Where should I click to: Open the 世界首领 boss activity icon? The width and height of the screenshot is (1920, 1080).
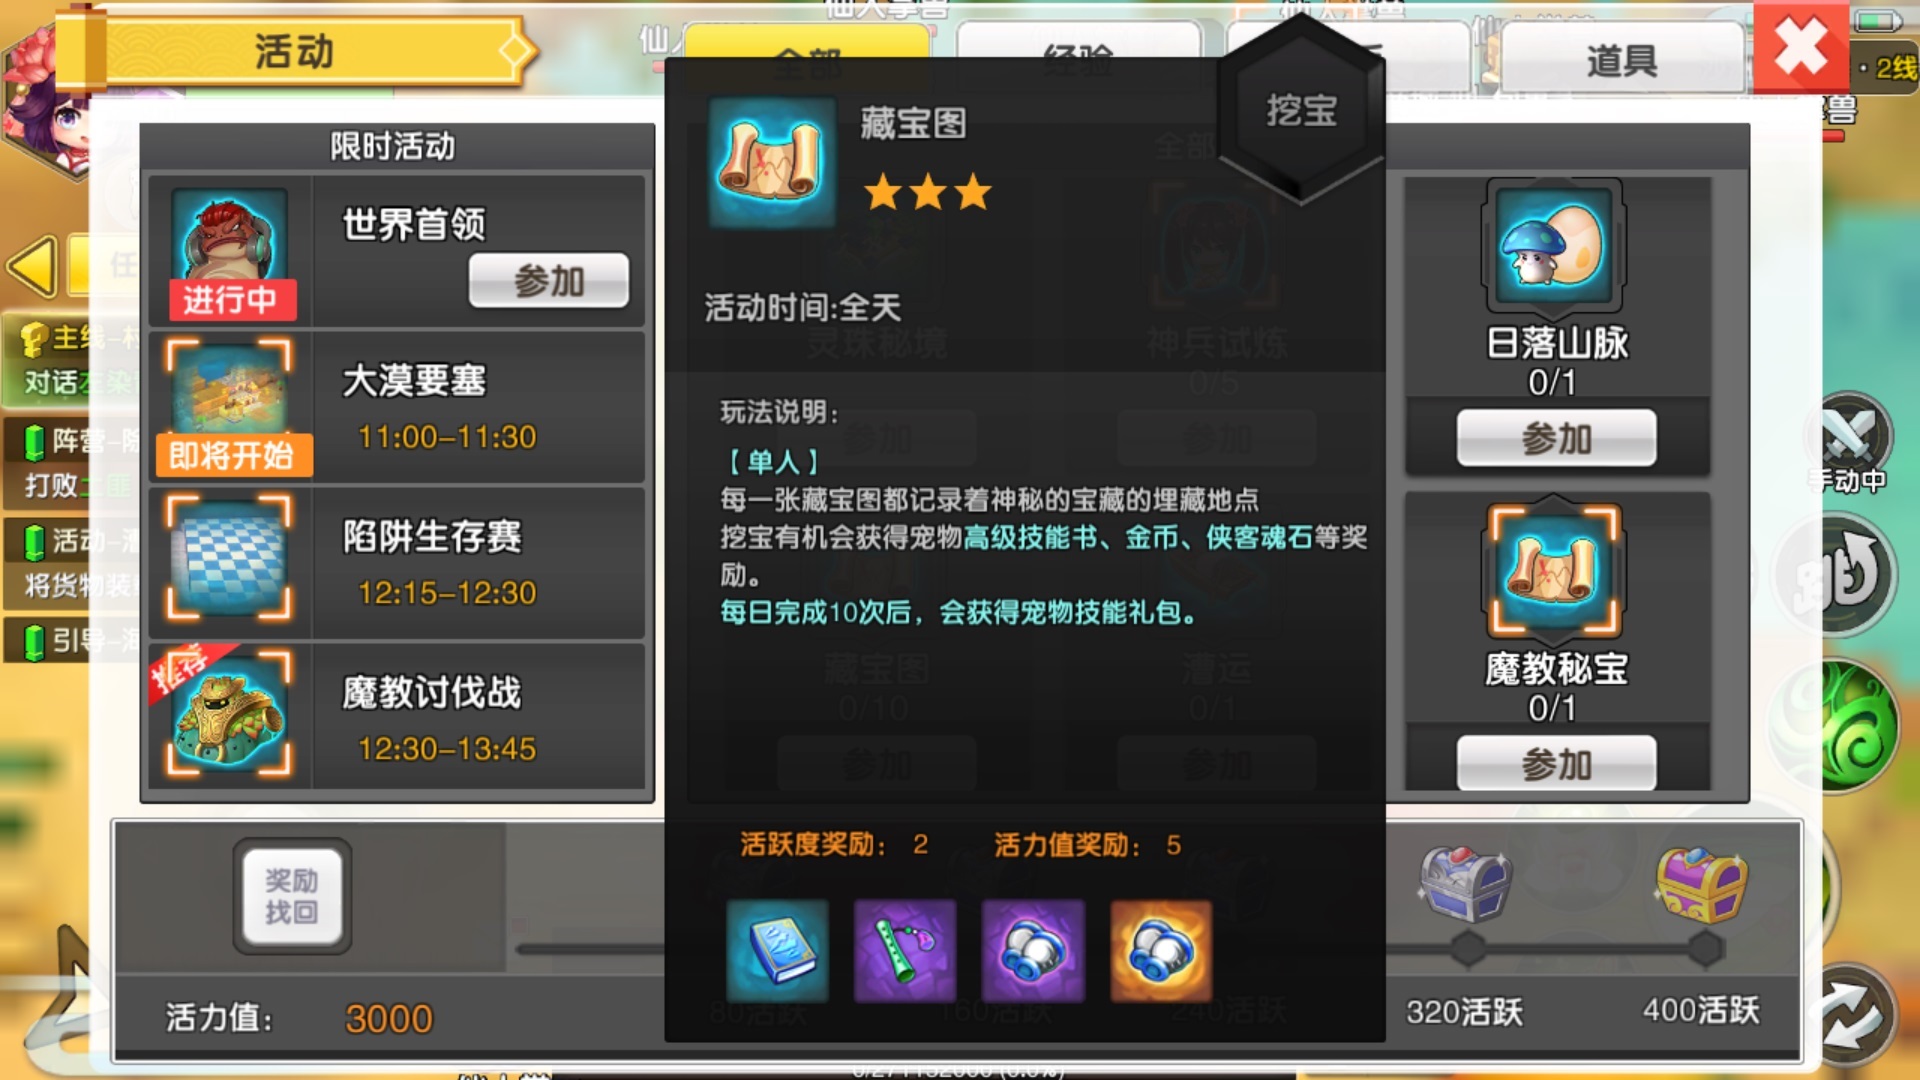[x=230, y=250]
